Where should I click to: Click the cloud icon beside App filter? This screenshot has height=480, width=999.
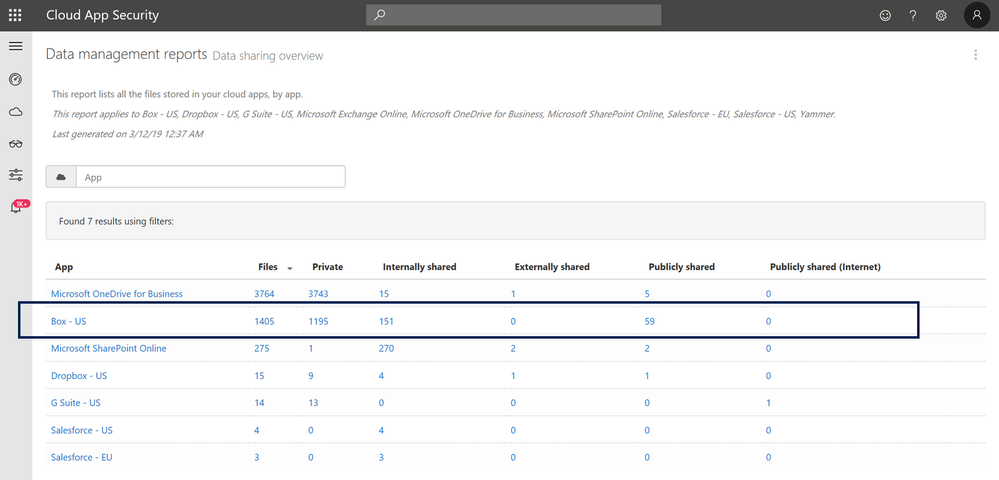pos(61,177)
